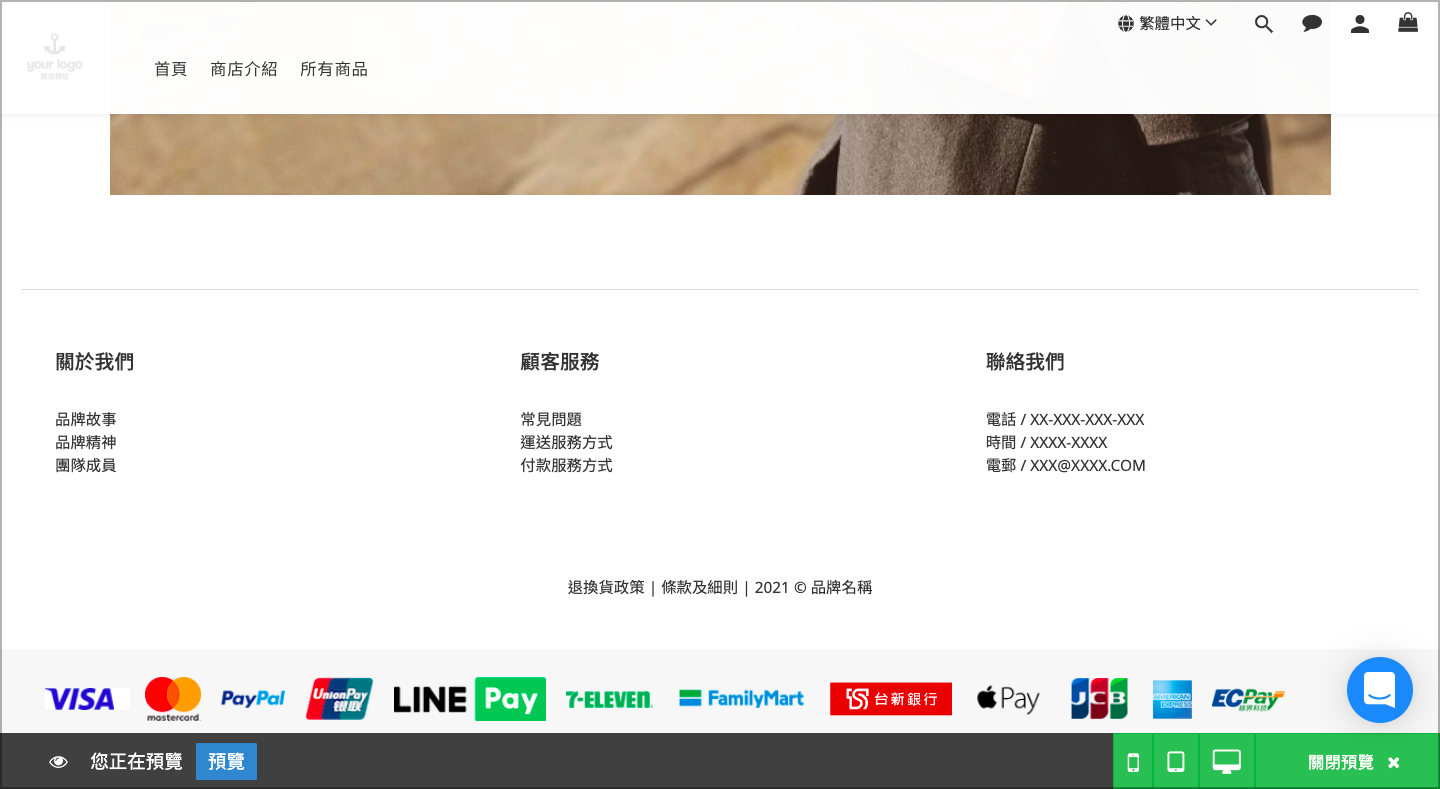Click the eye icon in preview bar
The height and width of the screenshot is (789, 1440).
click(59, 762)
